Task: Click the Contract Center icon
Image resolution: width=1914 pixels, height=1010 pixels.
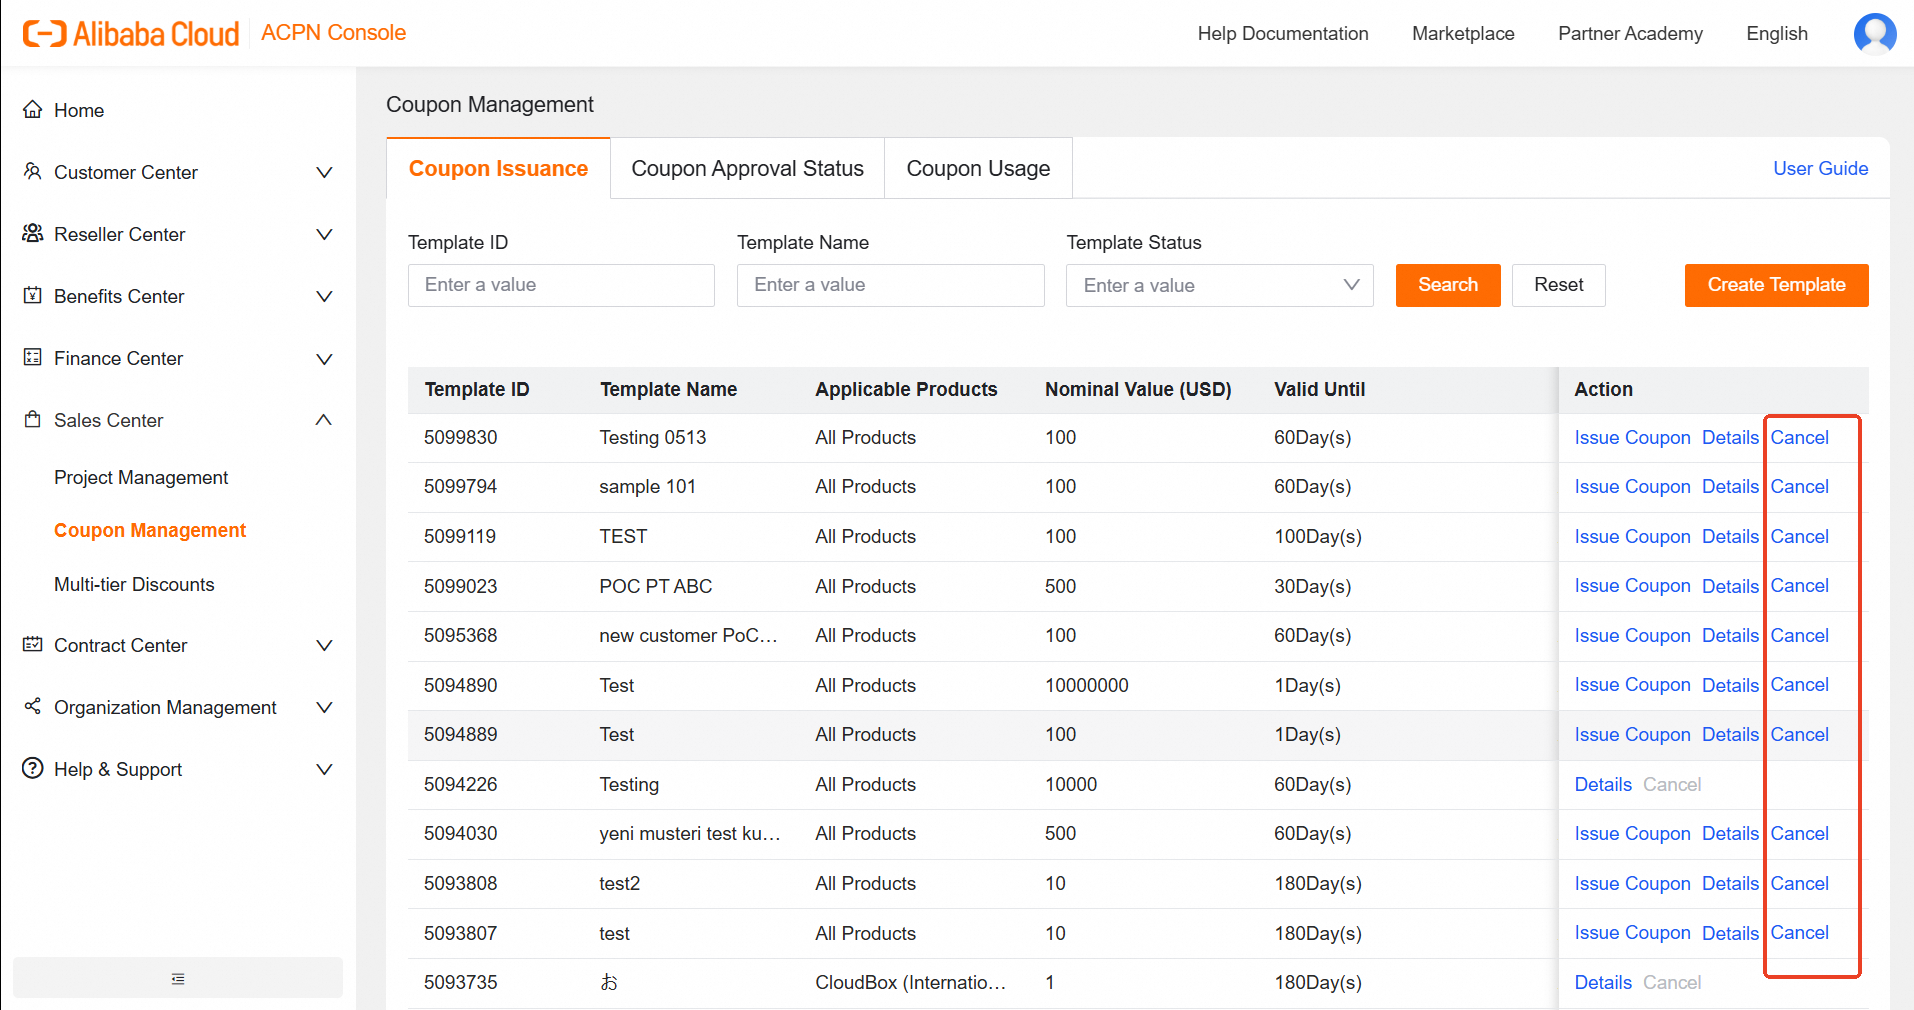Action: point(33,645)
